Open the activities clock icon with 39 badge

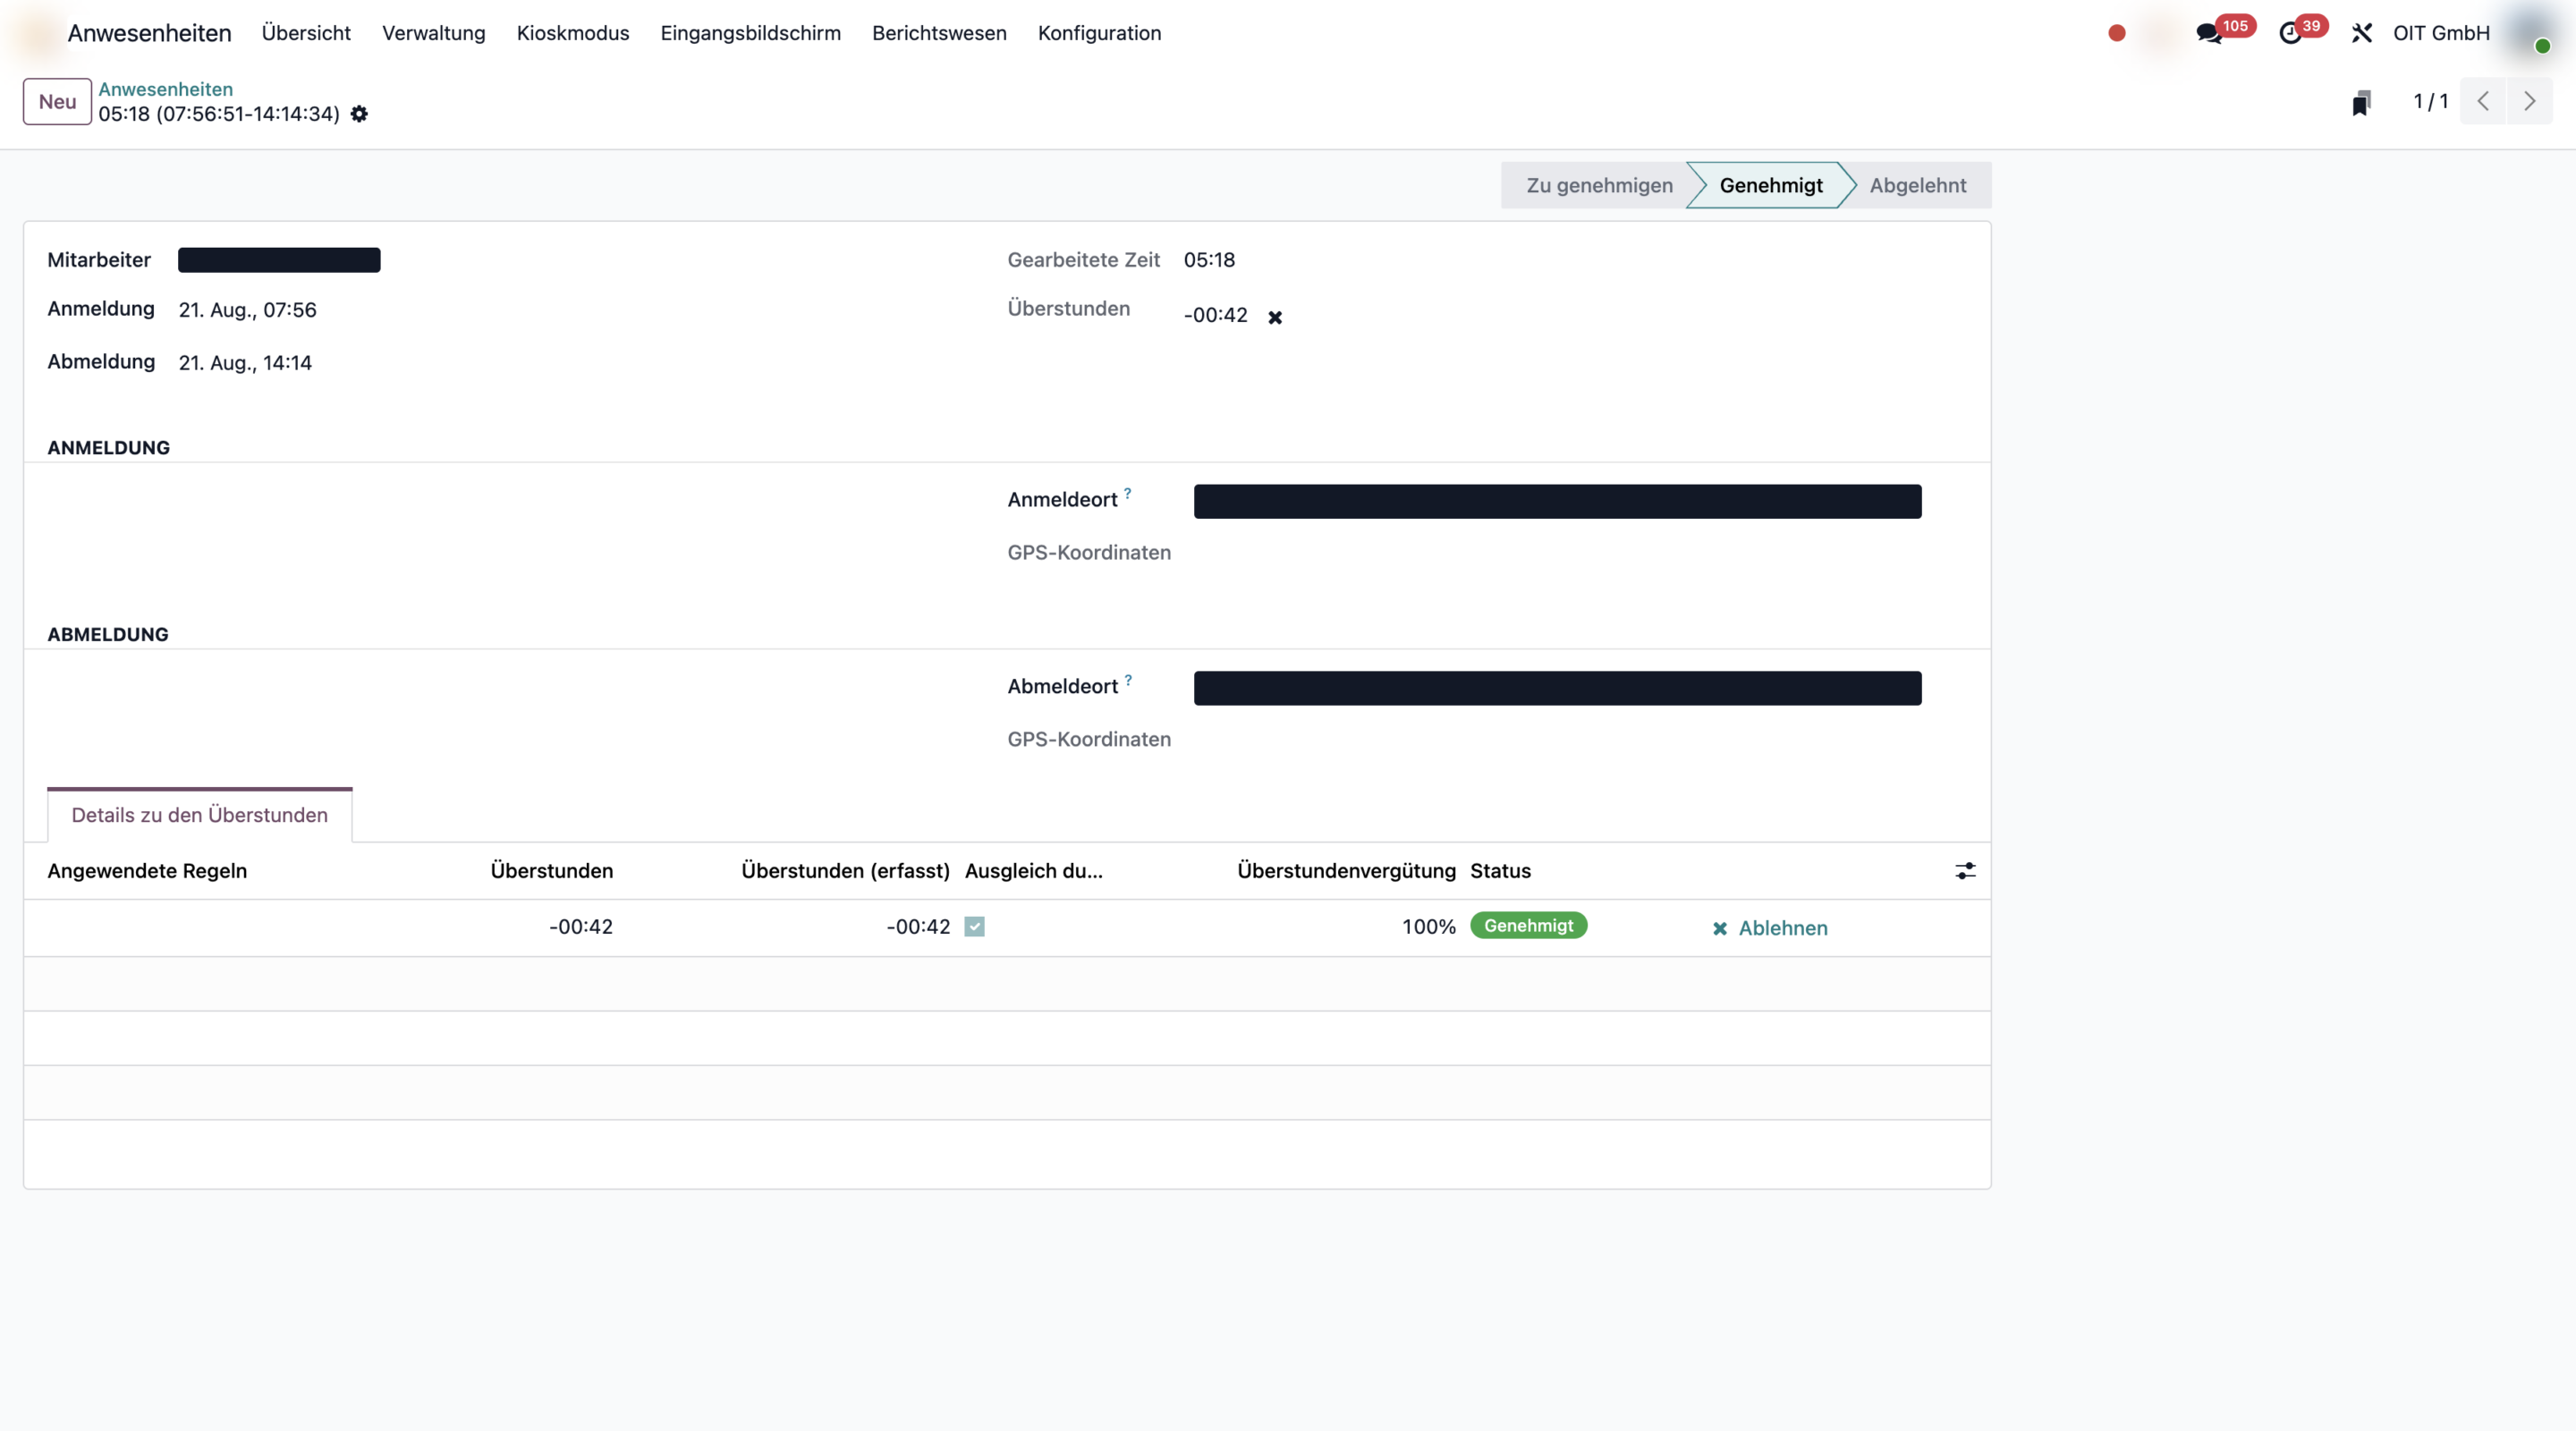2290,33
